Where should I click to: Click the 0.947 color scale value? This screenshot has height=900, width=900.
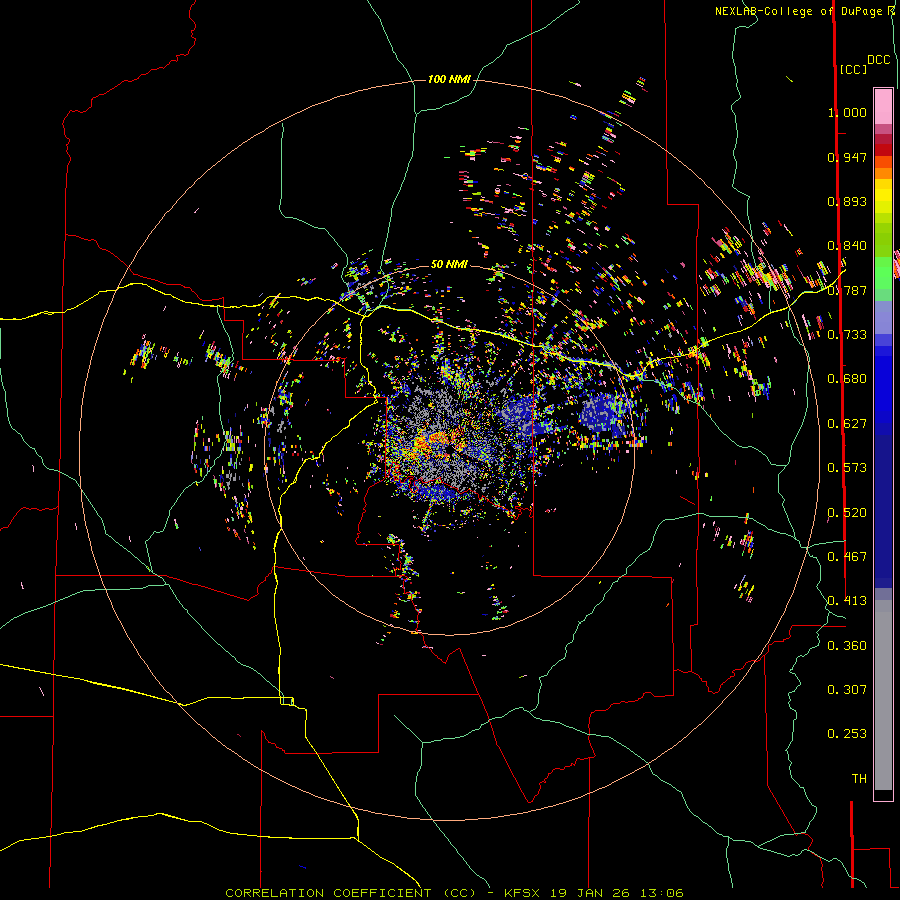point(847,157)
